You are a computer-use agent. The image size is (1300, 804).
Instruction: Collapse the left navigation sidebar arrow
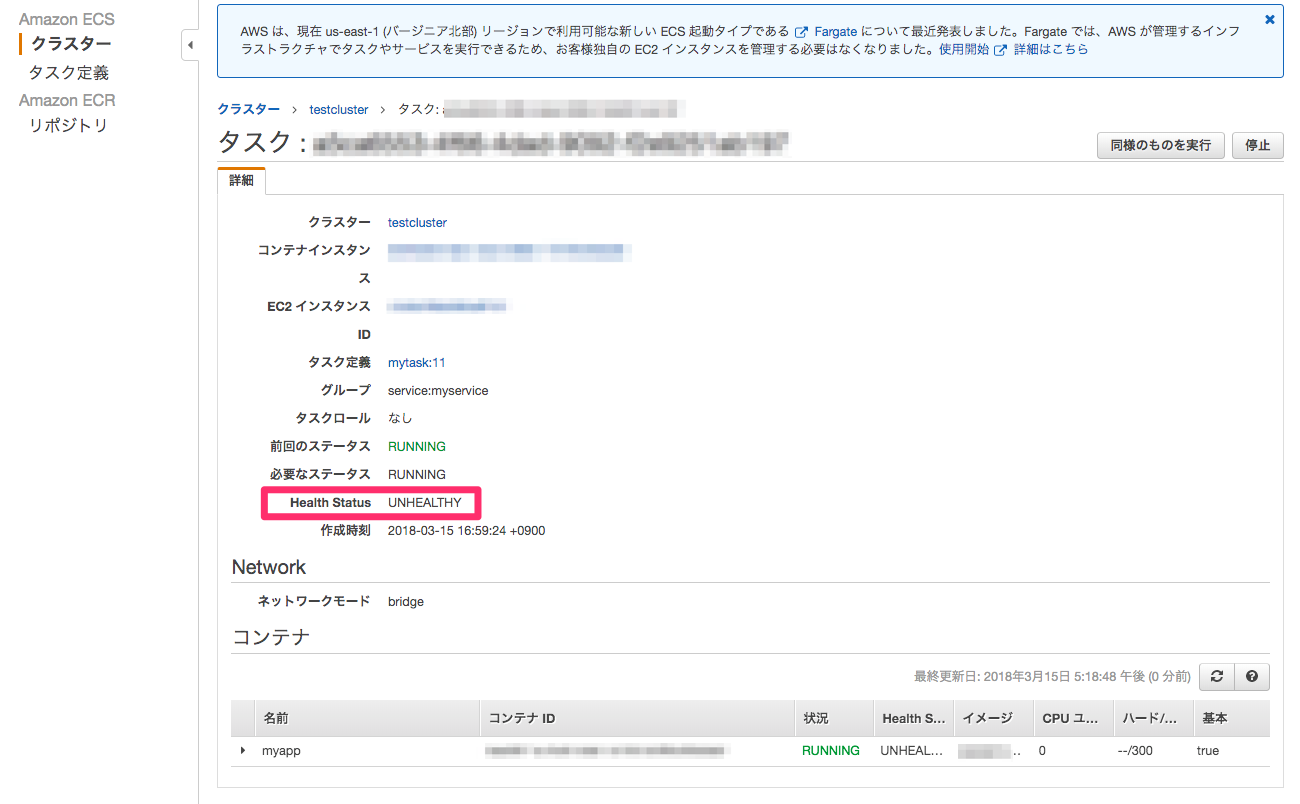coord(190,45)
